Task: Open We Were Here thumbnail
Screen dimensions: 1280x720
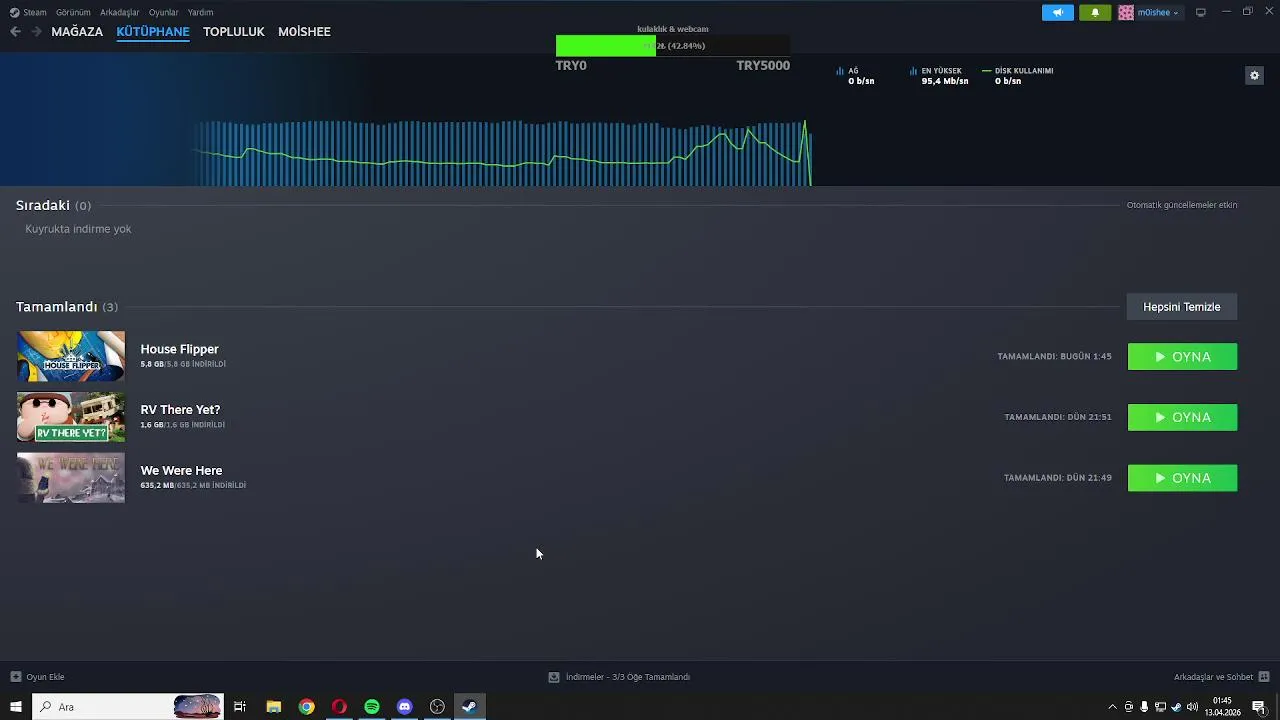Action: tap(71, 478)
